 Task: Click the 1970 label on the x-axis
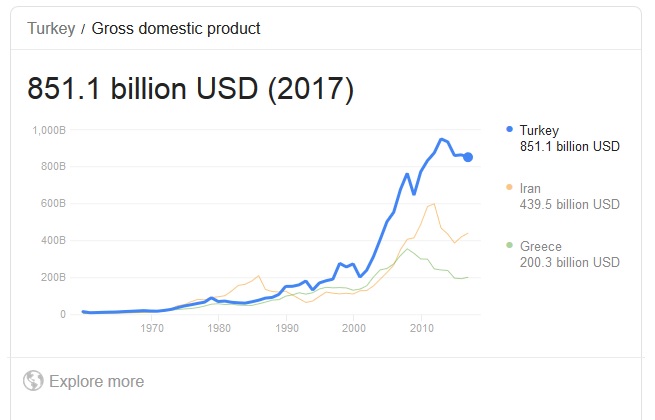click(x=152, y=328)
